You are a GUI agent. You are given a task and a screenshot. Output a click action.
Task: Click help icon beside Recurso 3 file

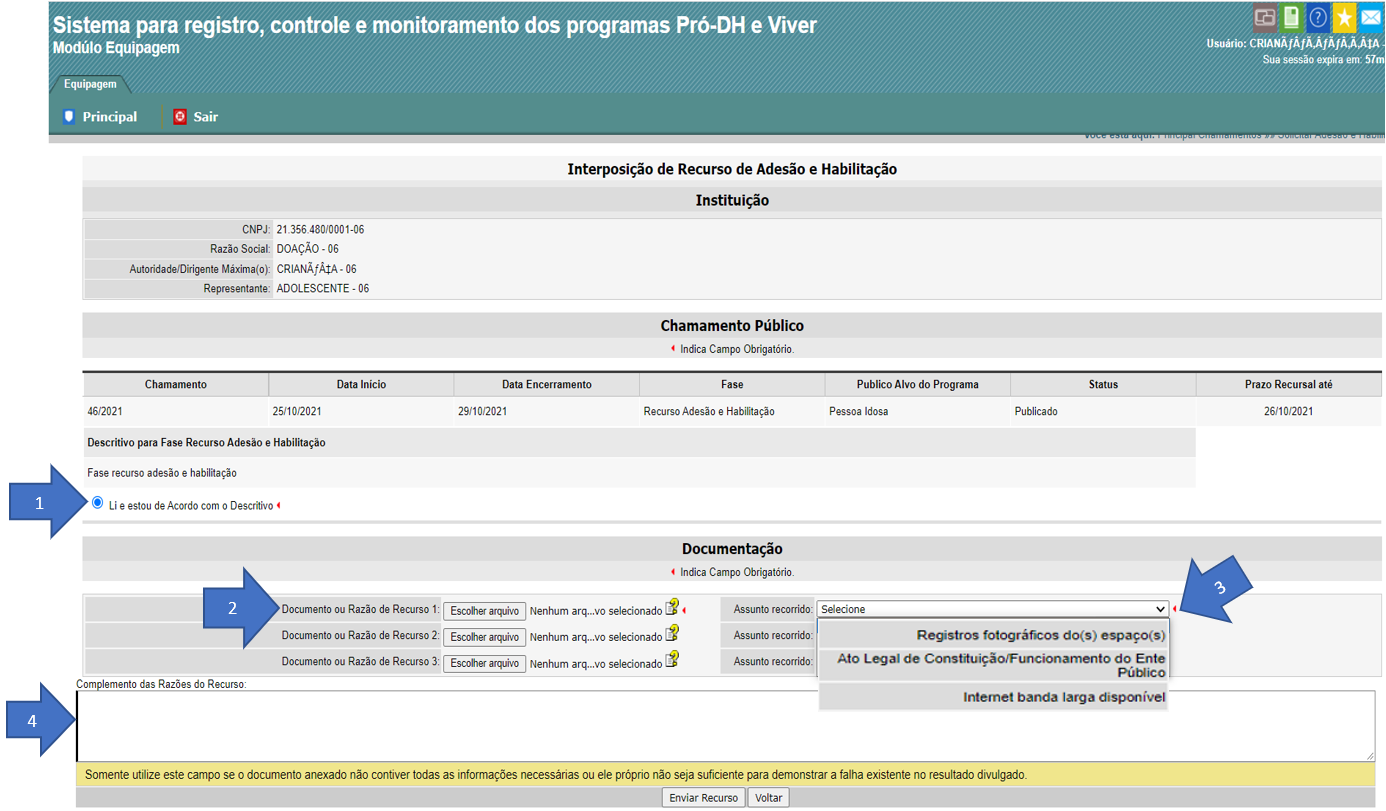coord(673,659)
